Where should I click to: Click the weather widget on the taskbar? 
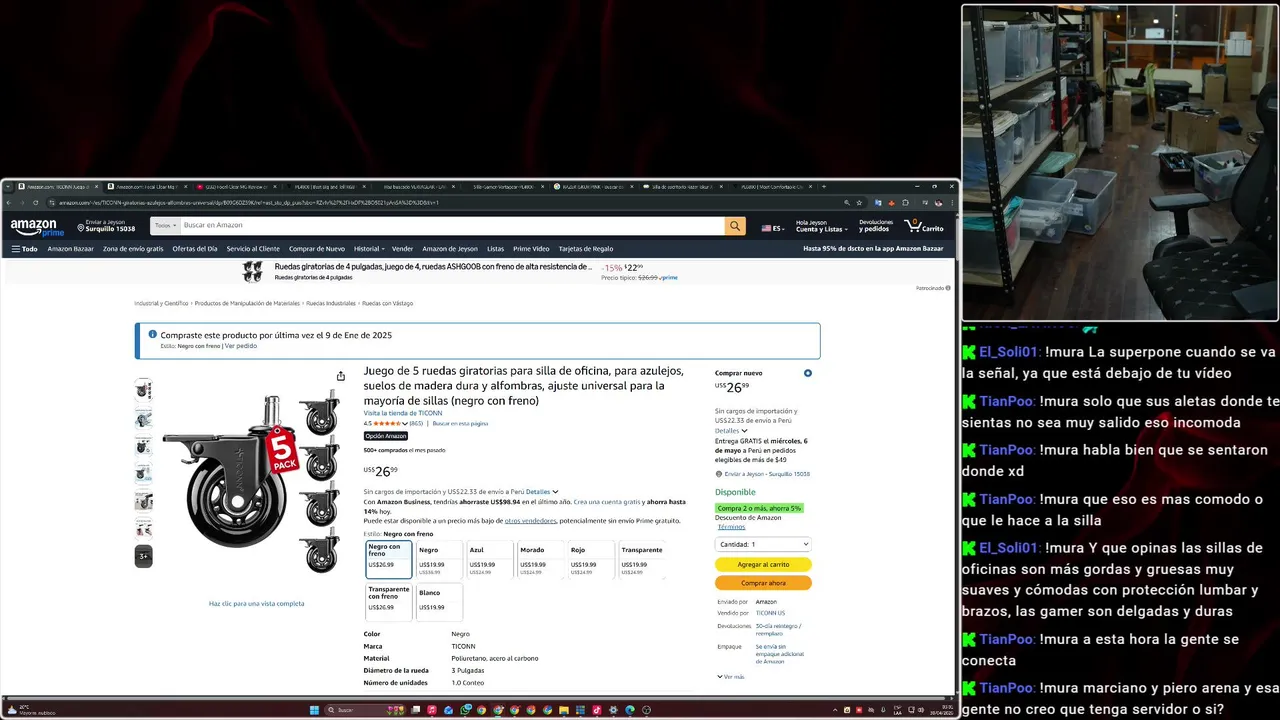pyautogui.click(x=30, y=710)
